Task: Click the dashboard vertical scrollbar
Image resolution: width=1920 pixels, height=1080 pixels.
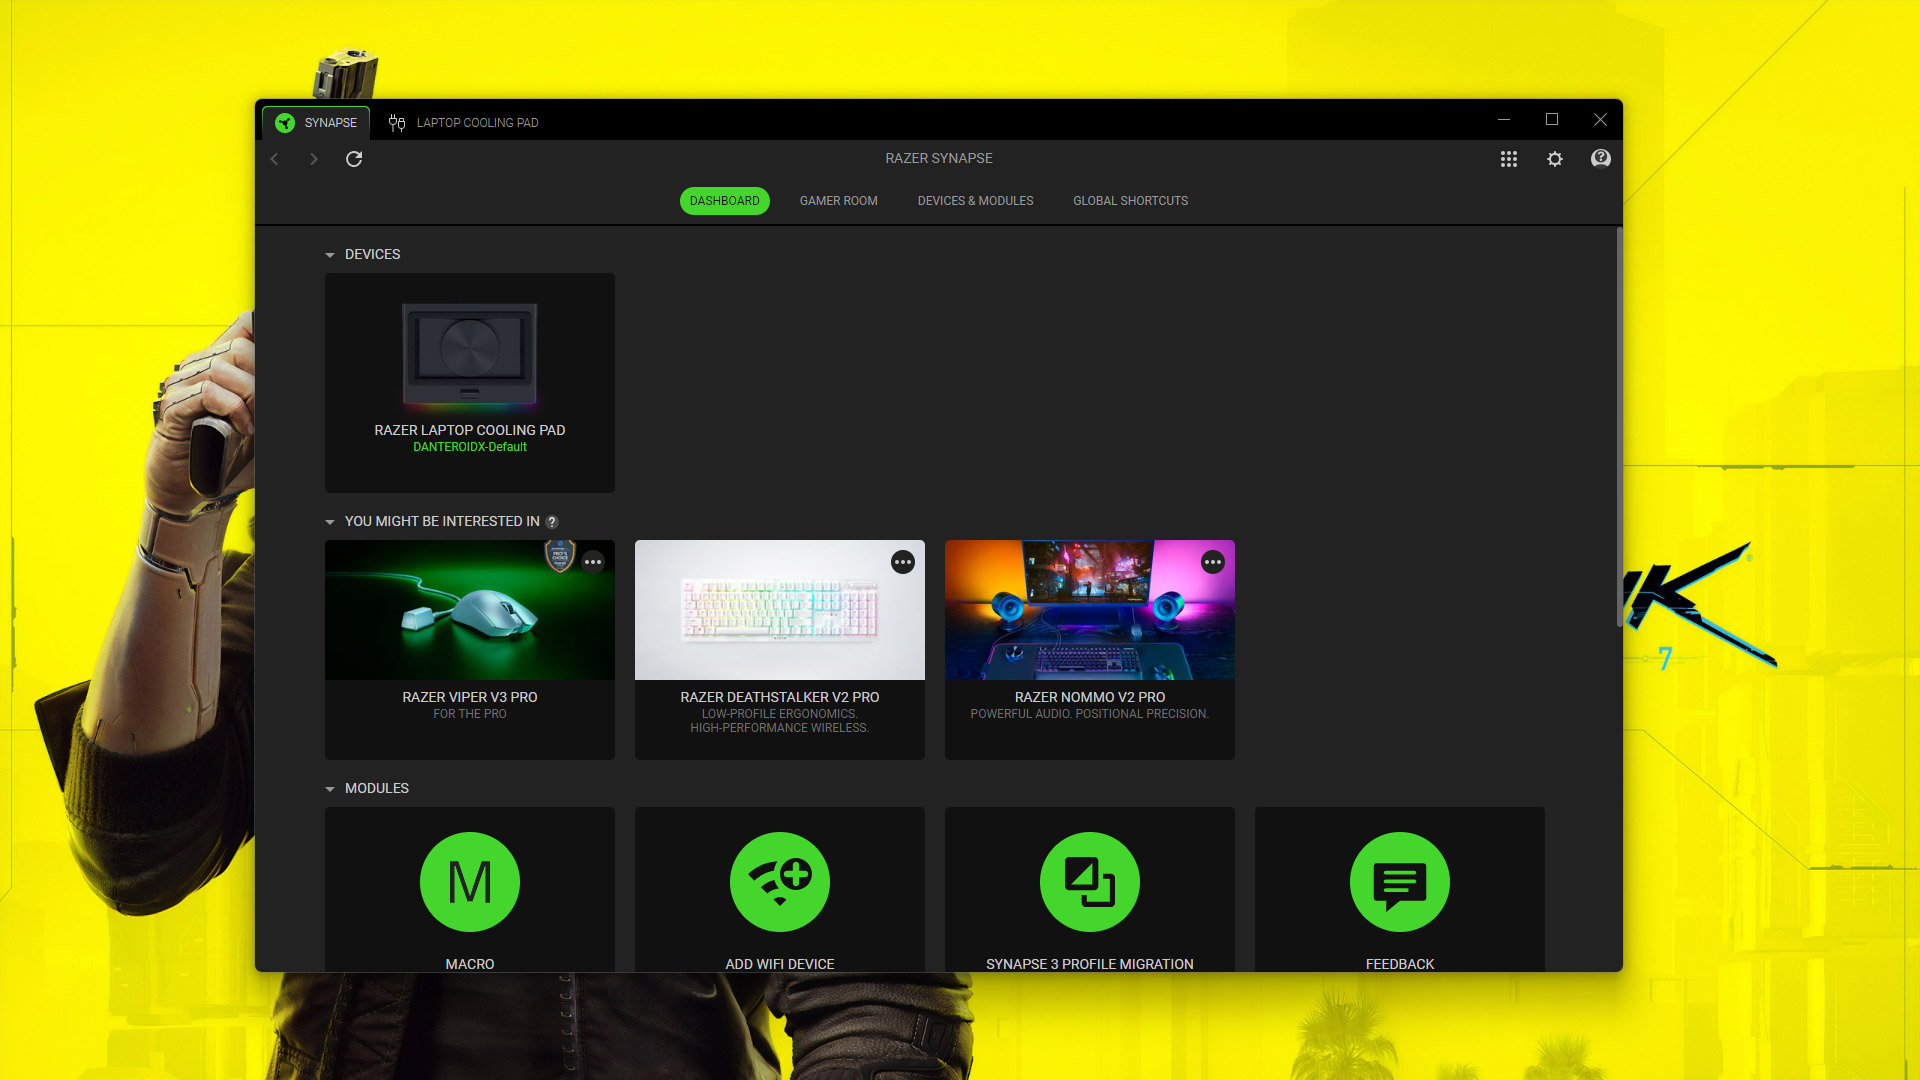Action: tap(1619, 428)
